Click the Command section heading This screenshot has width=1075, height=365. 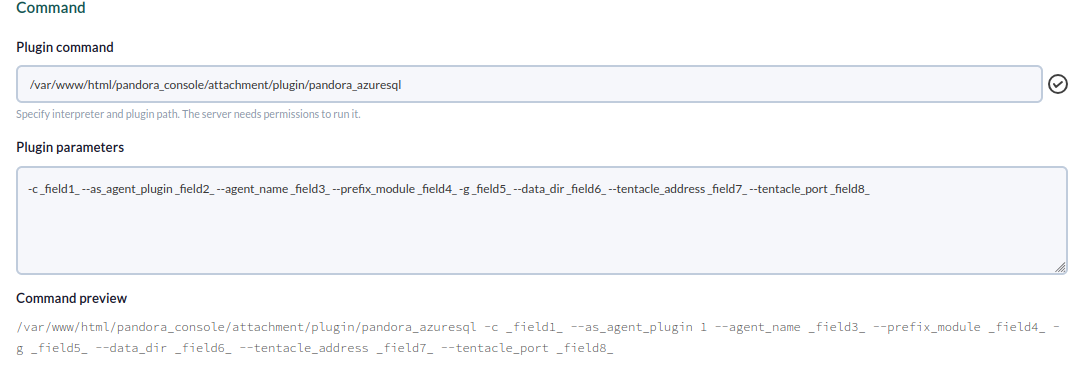(x=51, y=8)
